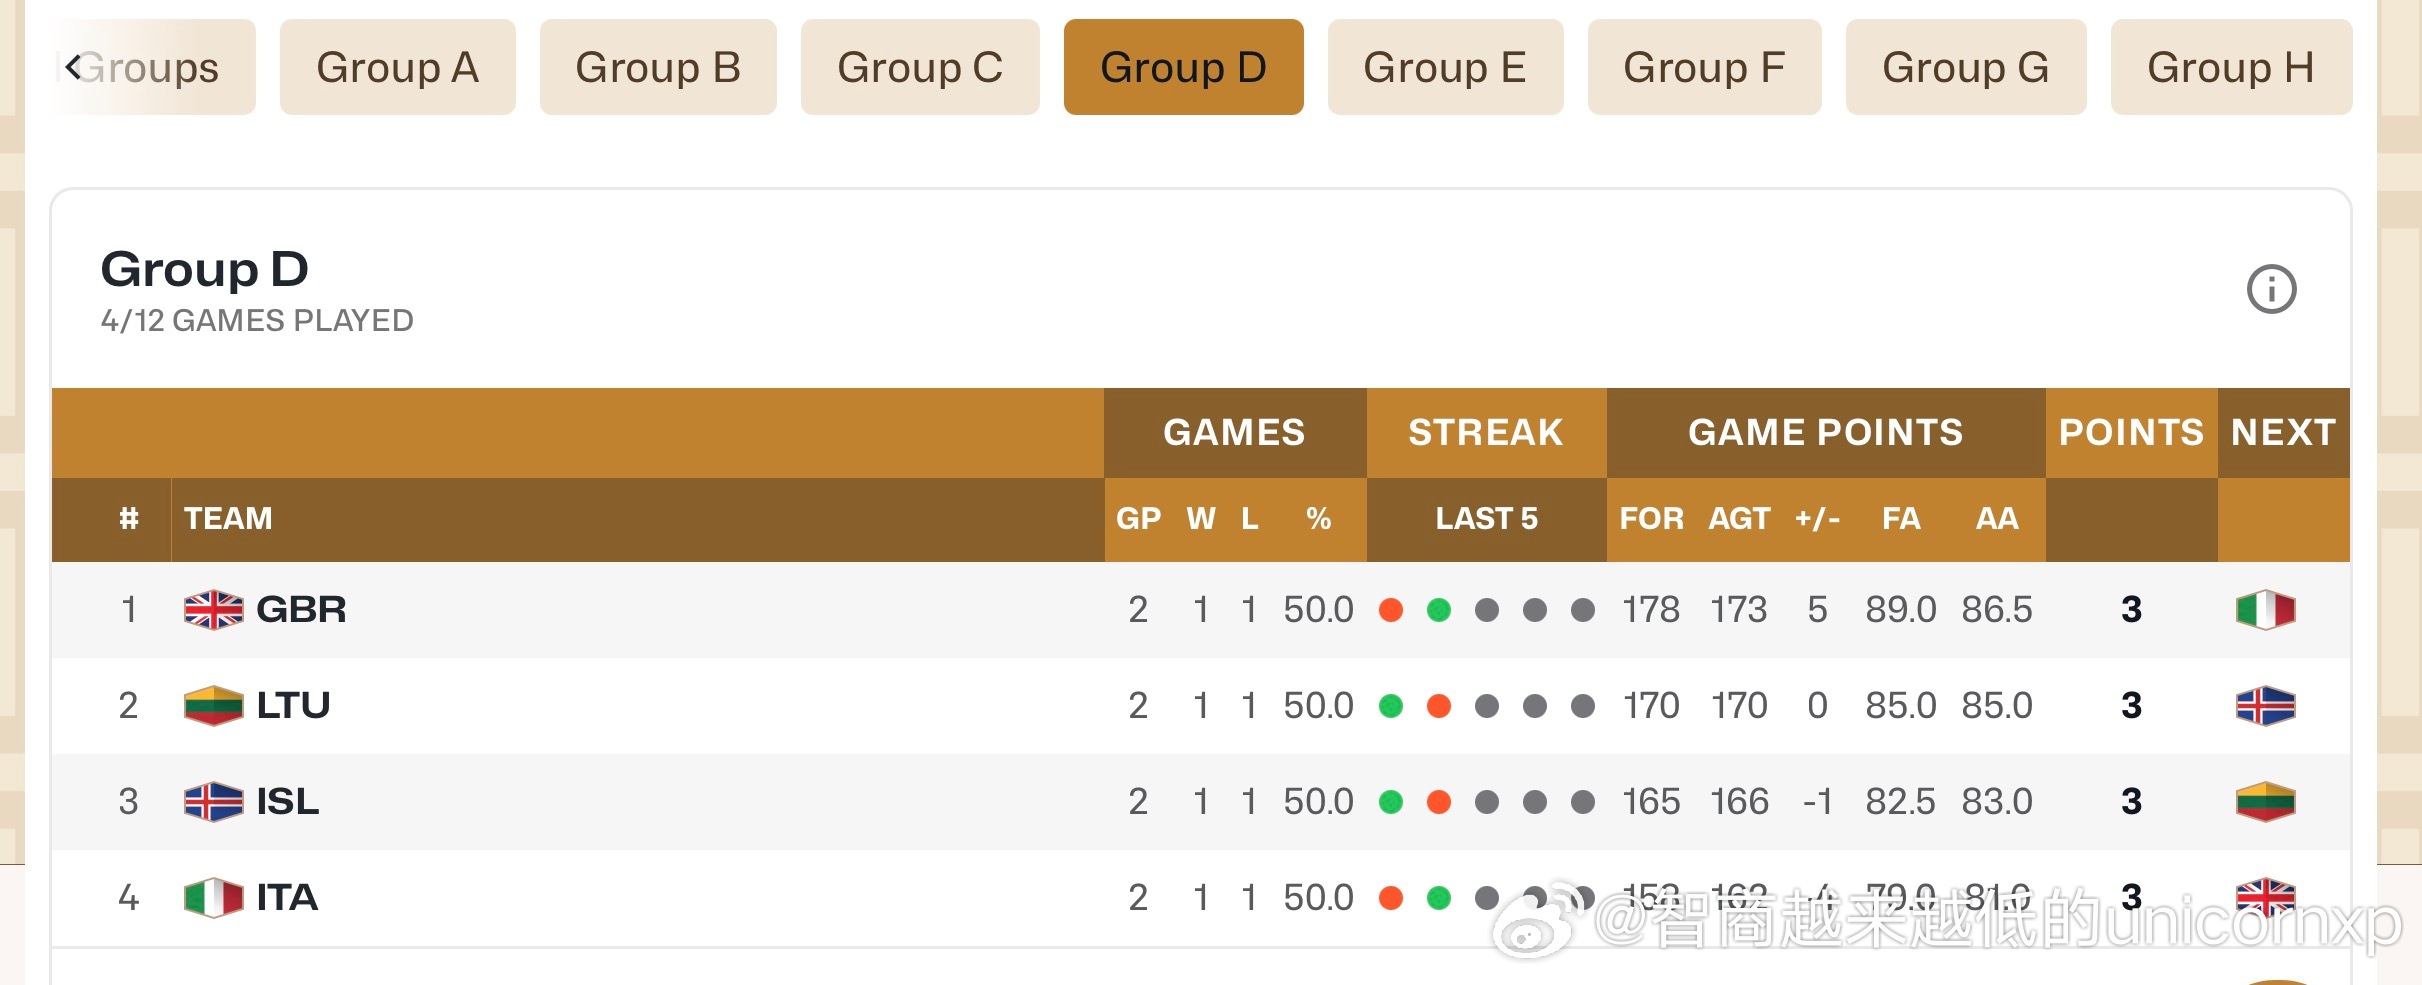2422x985 pixels.
Task: Click the LTU team name
Action: click(293, 706)
